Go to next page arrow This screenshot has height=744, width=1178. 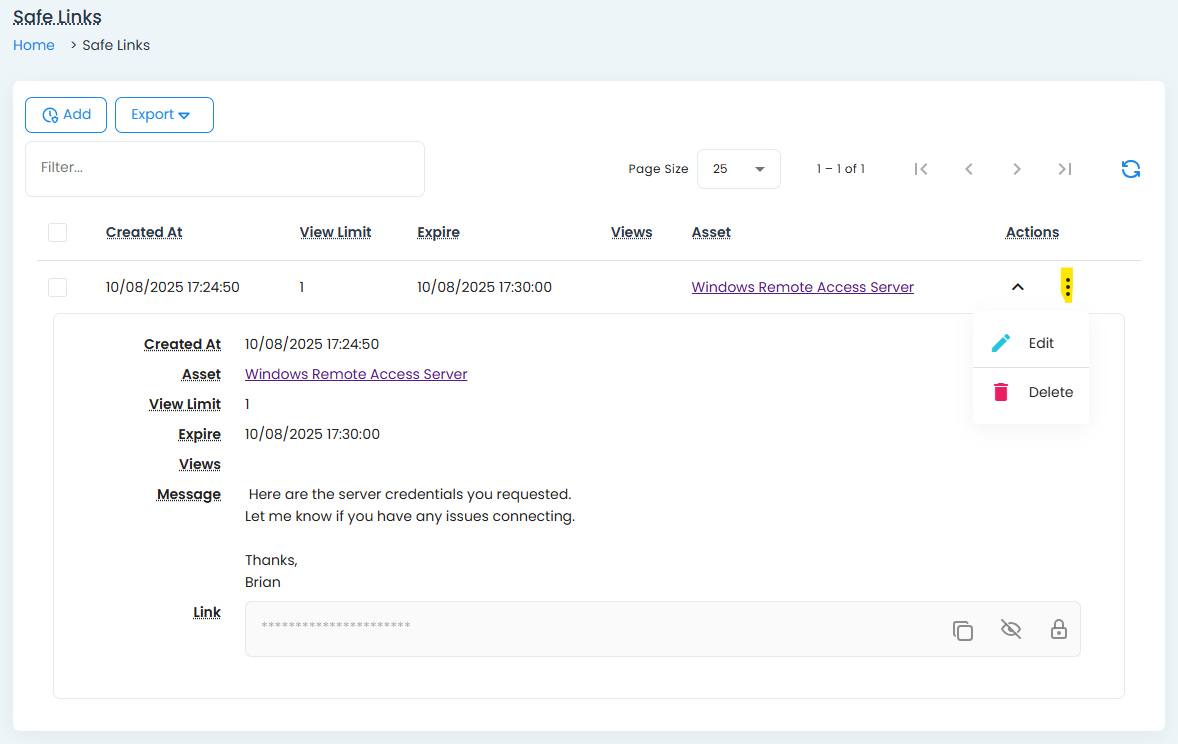[x=1016, y=169]
